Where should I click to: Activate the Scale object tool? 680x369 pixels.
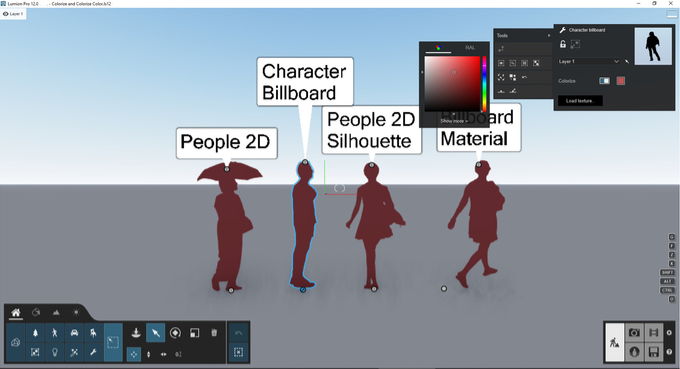[195, 333]
